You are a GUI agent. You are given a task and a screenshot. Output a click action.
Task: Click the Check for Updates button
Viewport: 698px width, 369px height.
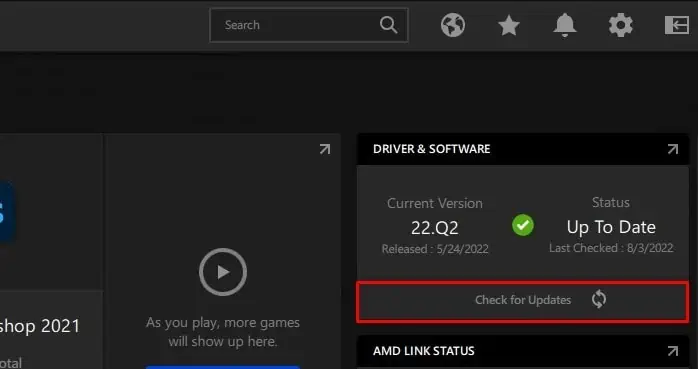(x=523, y=301)
